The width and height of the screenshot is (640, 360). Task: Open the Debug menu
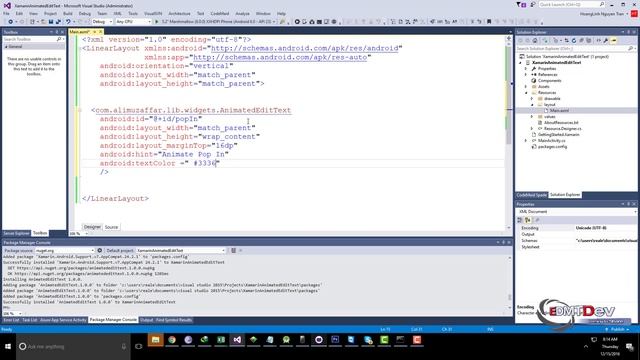point(85,13)
